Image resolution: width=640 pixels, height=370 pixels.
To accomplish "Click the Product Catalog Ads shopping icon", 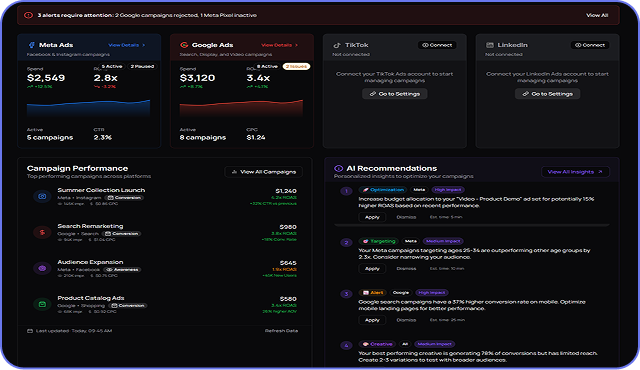I will click(42, 304).
